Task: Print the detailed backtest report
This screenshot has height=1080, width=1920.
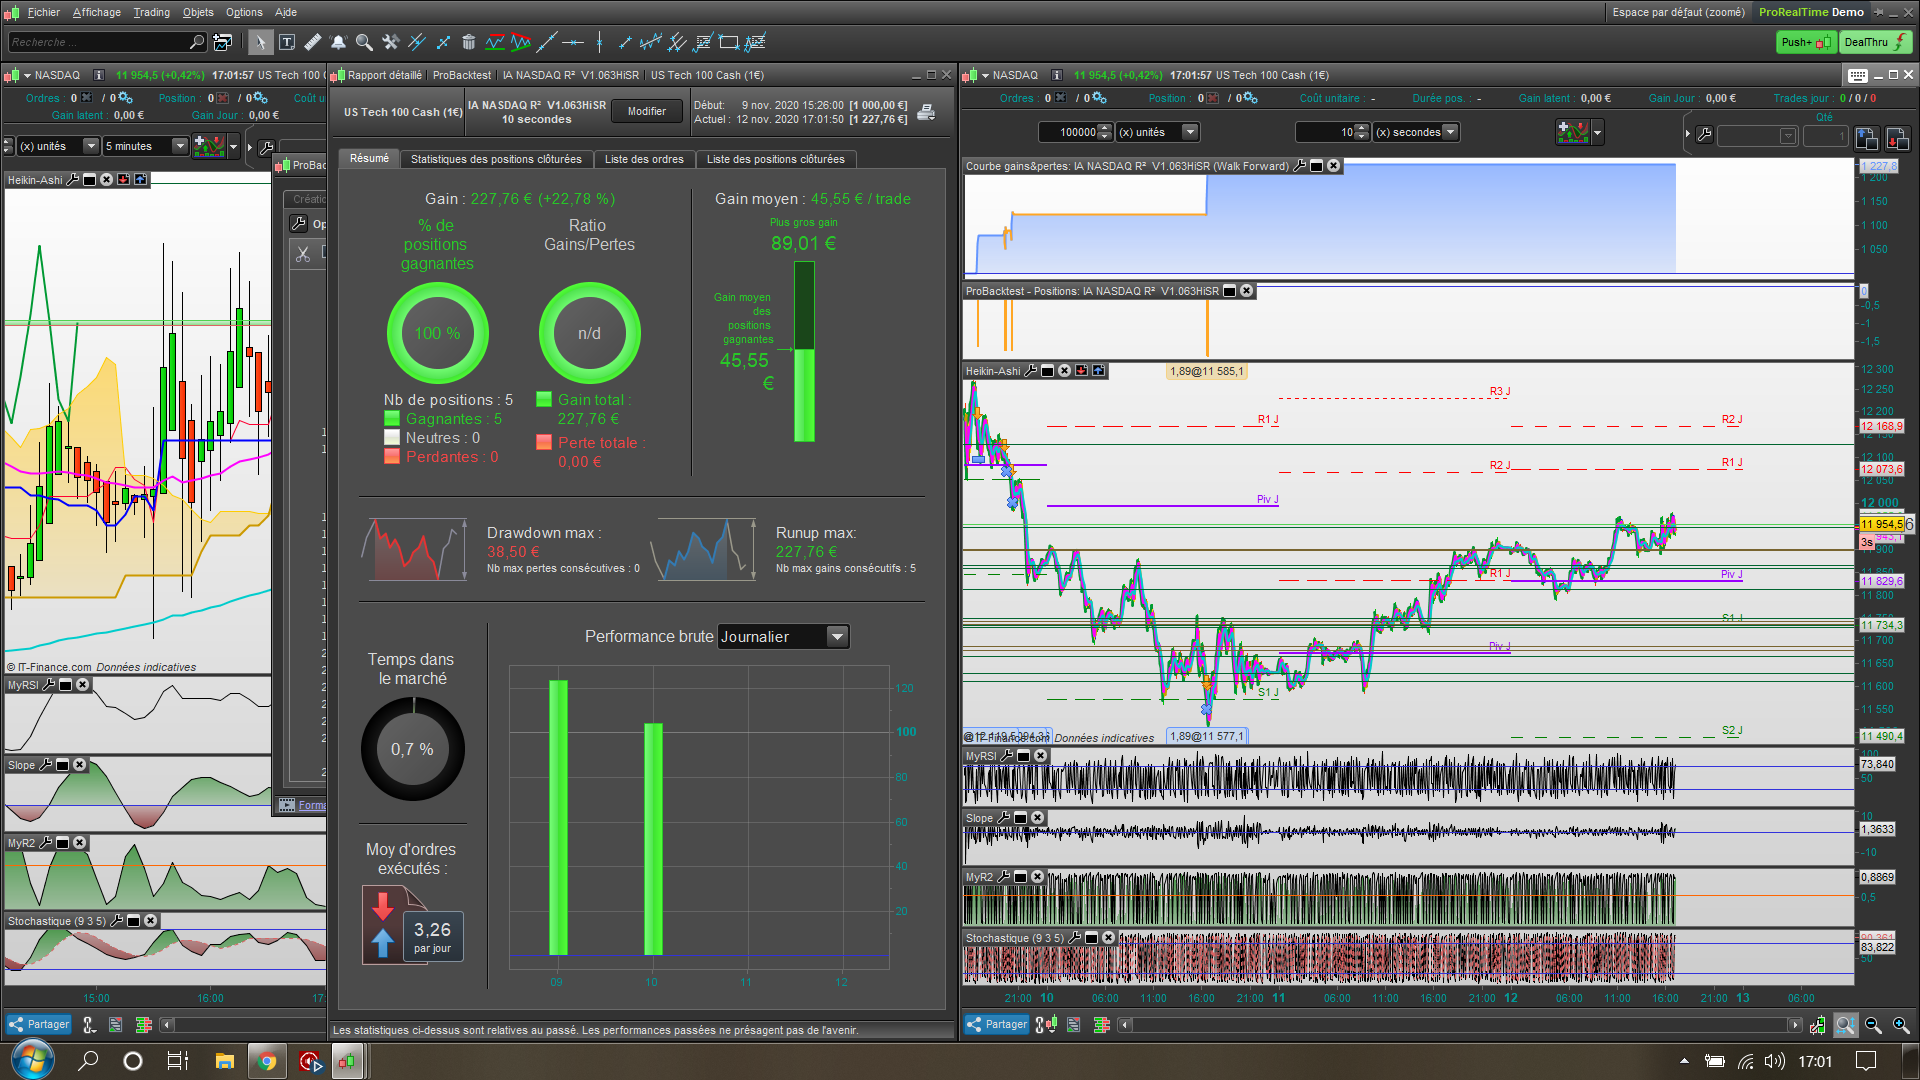Action: 926,112
